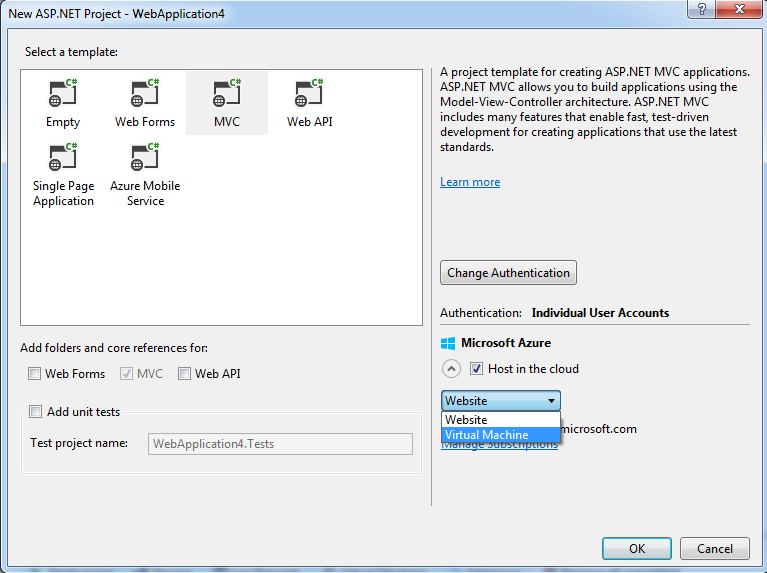
Task: Click the Microsoft Azure Windows logo
Action: 448,343
